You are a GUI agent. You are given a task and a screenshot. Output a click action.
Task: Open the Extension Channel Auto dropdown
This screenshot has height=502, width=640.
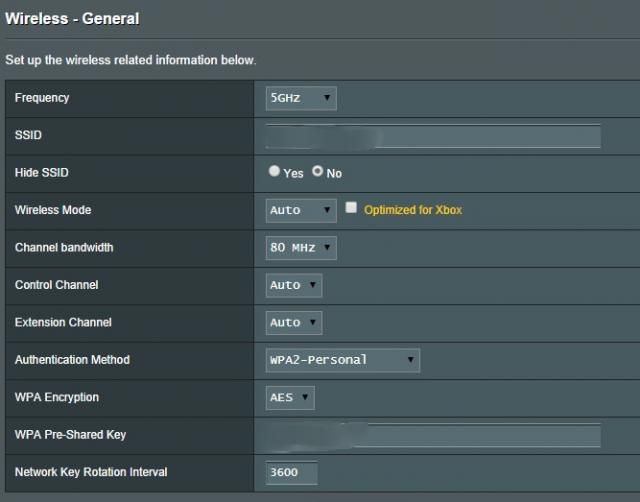(294, 322)
